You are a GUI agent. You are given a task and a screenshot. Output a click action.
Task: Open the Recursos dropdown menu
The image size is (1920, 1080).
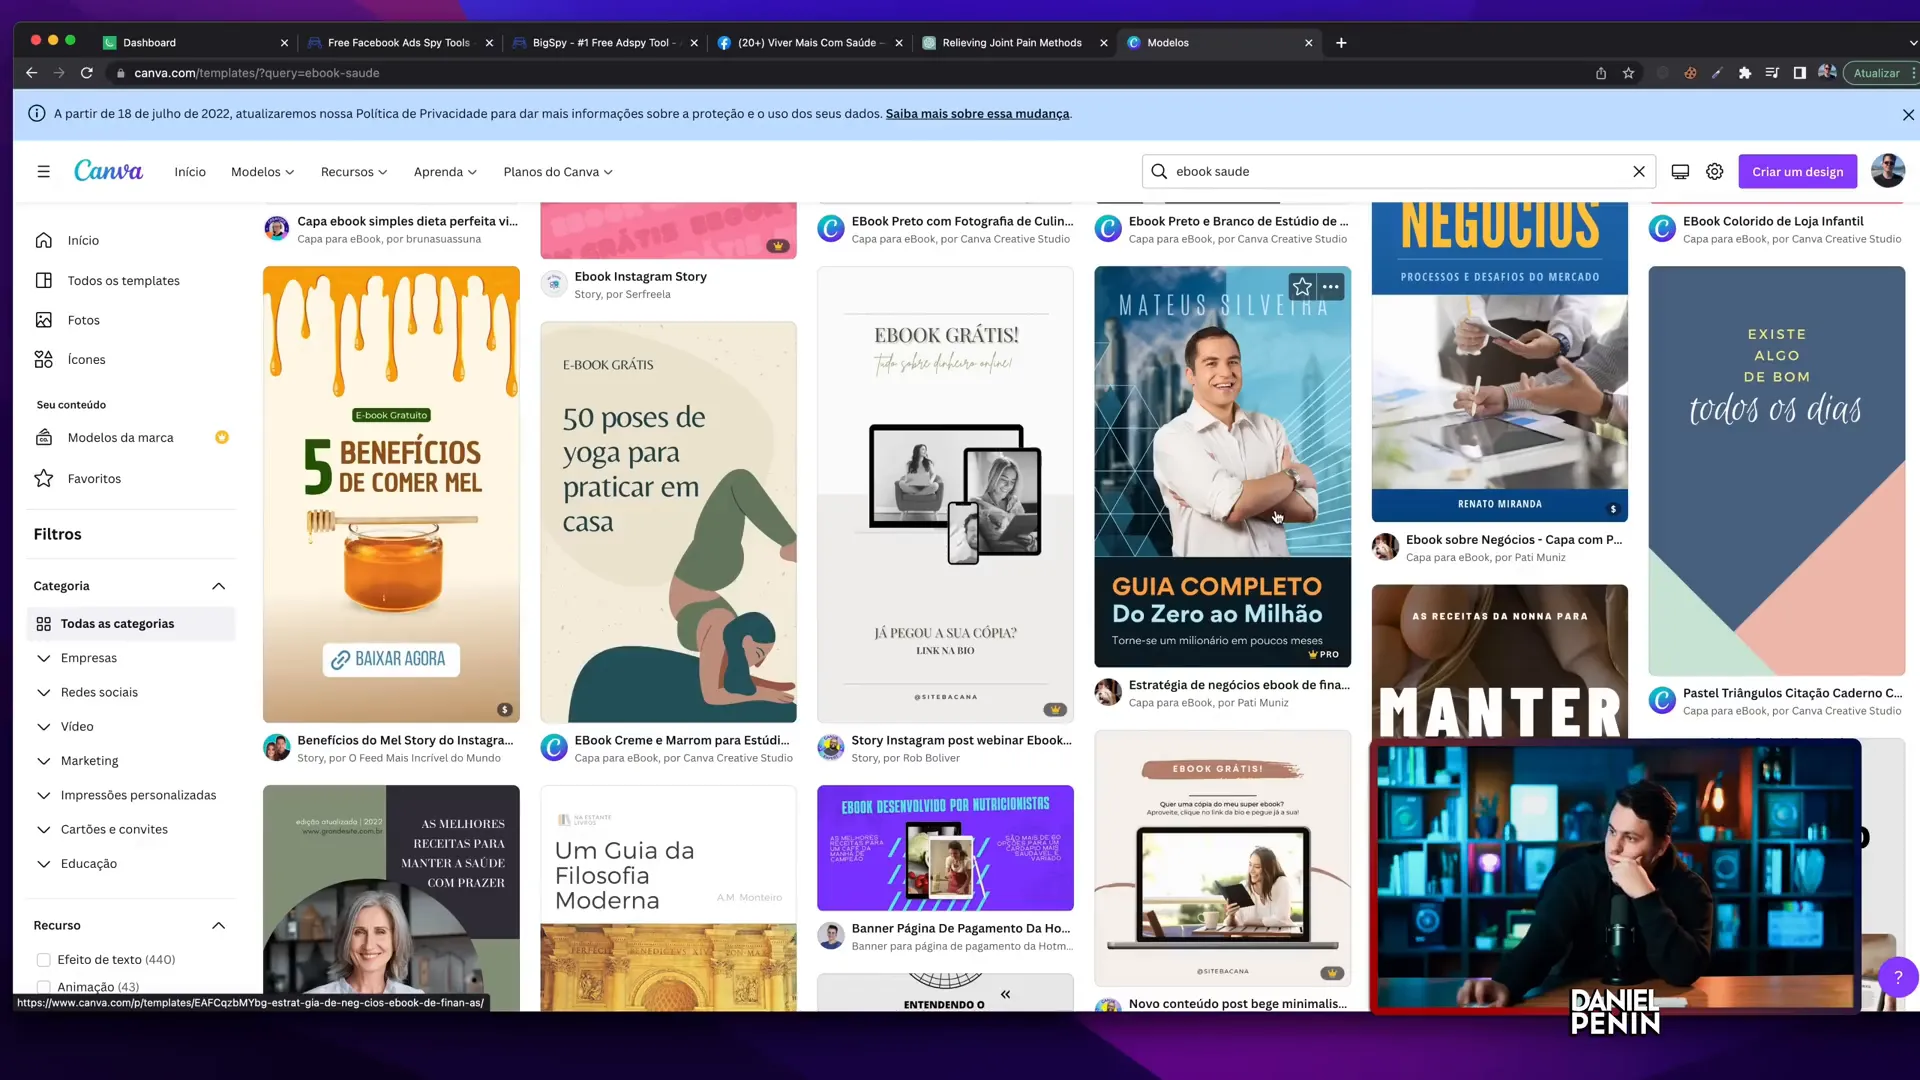pyautogui.click(x=354, y=172)
